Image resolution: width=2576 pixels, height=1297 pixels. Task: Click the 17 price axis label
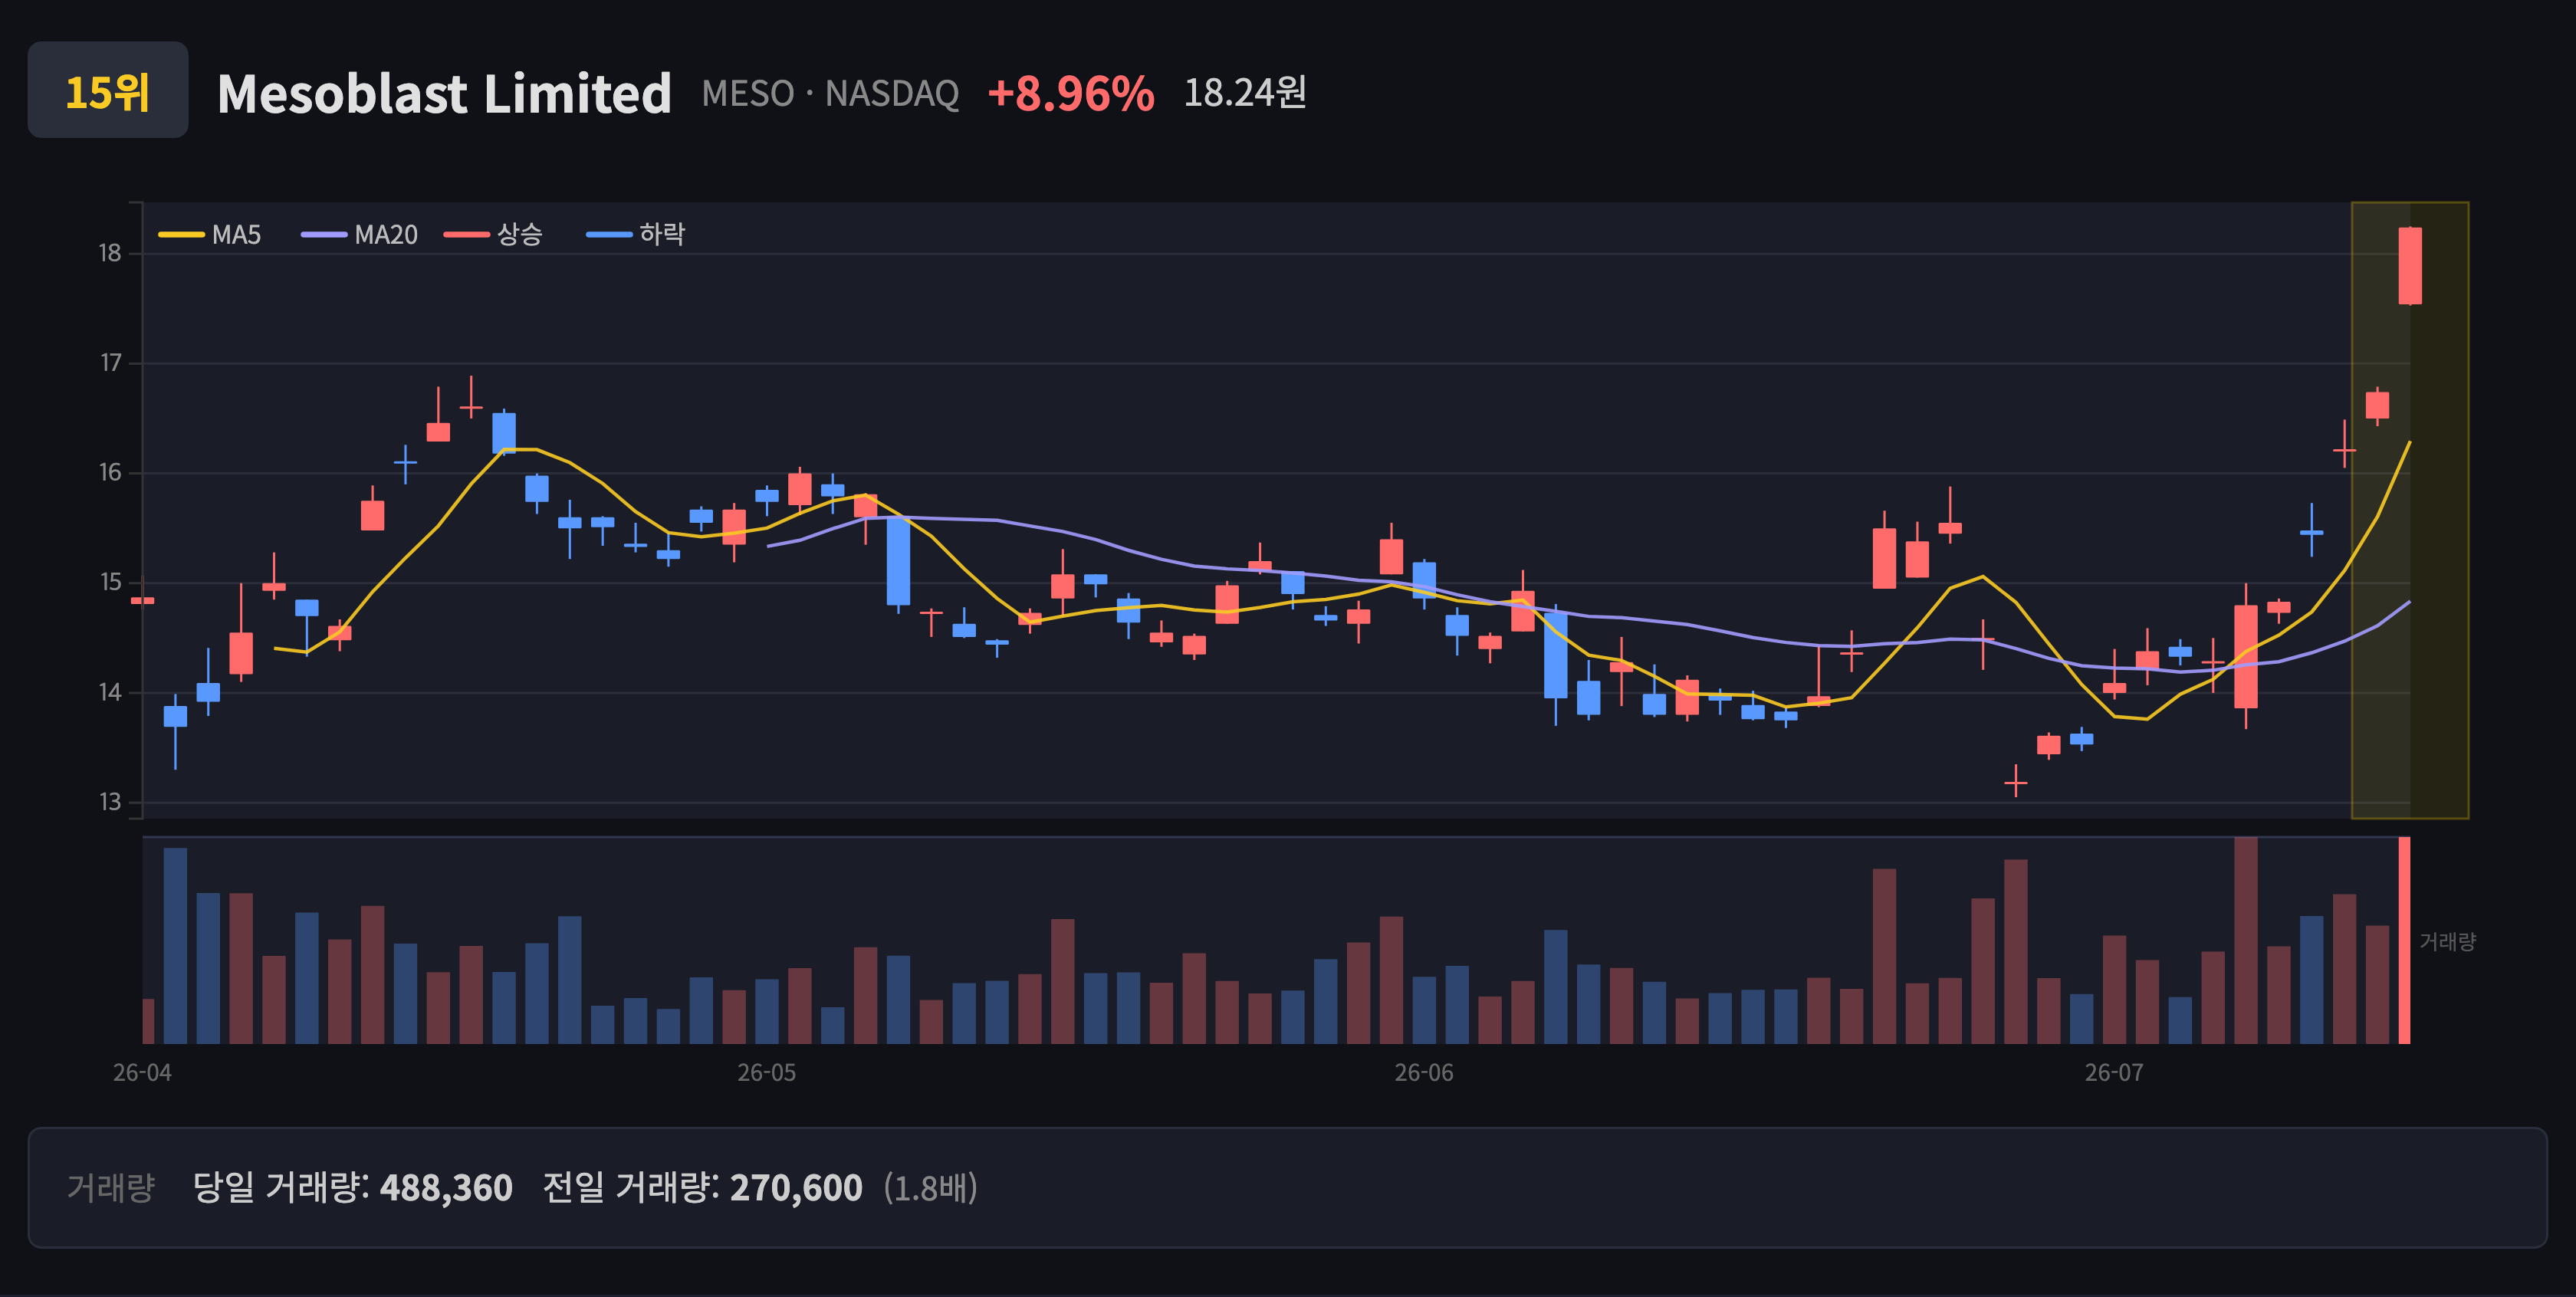click(x=110, y=363)
